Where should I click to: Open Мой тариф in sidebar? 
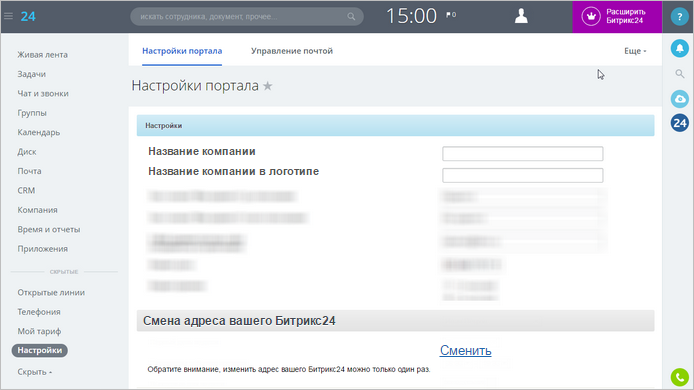[x=39, y=331]
